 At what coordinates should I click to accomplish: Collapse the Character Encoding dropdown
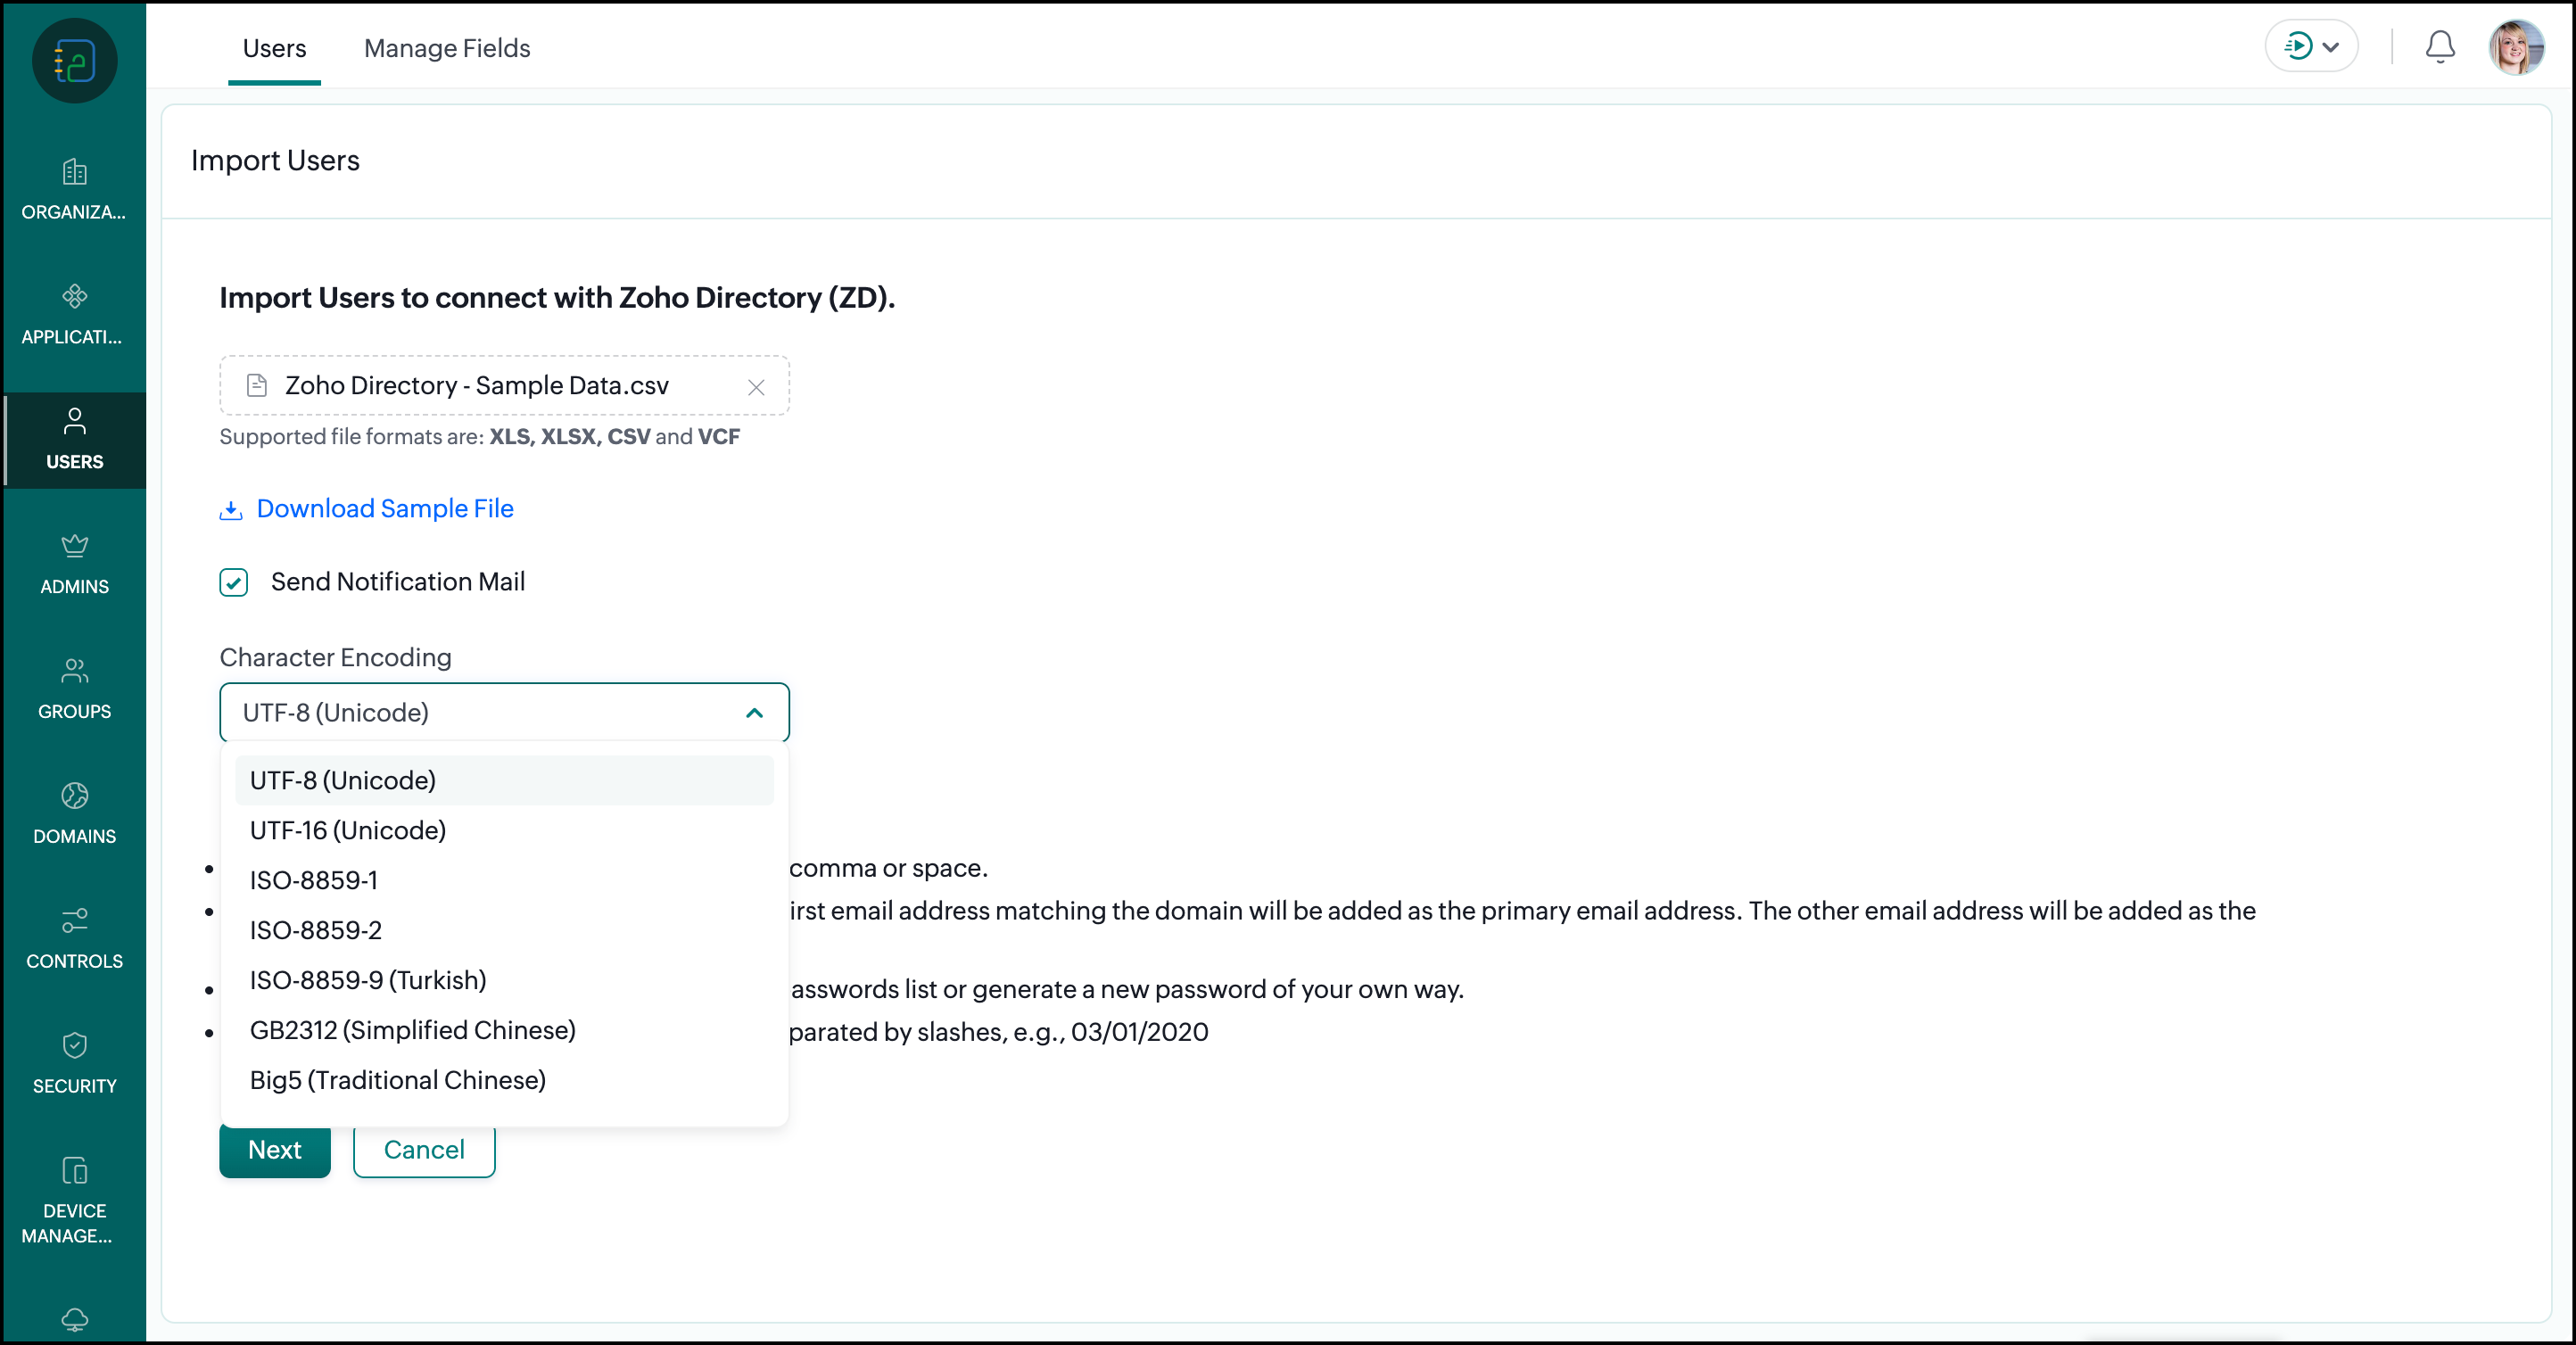coord(754,713)
